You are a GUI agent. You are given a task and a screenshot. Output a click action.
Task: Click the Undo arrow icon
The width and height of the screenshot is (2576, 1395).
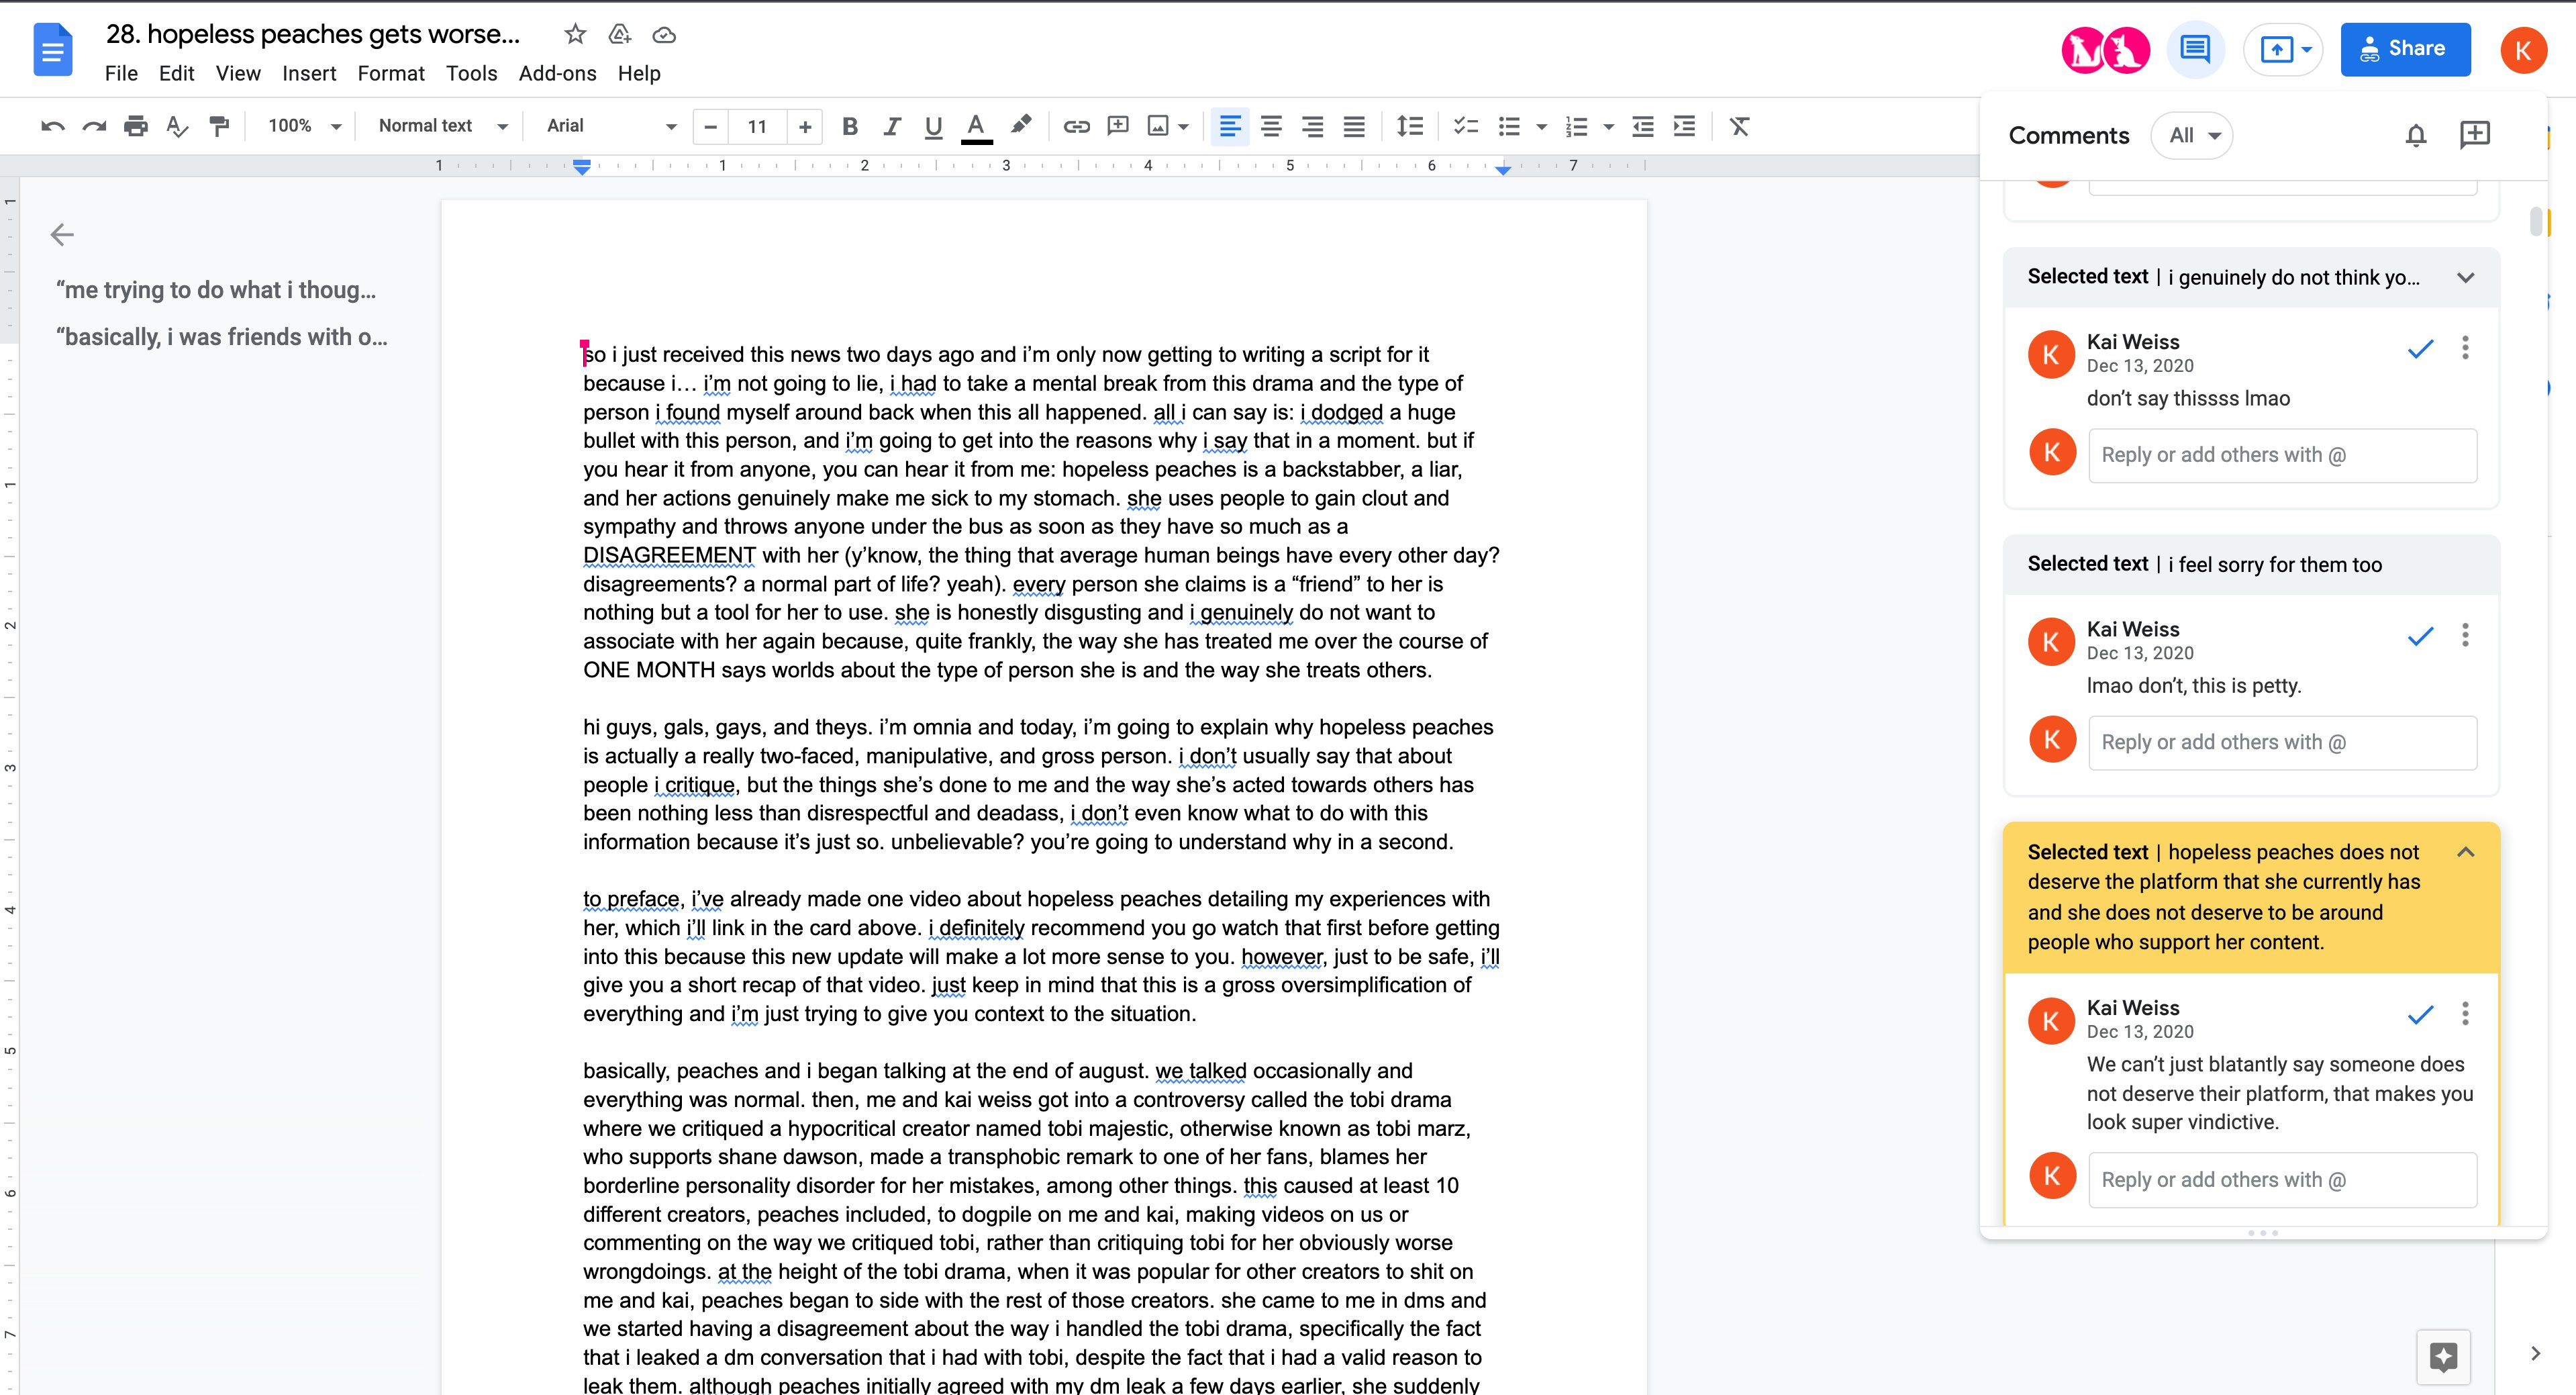coord(53,126)
